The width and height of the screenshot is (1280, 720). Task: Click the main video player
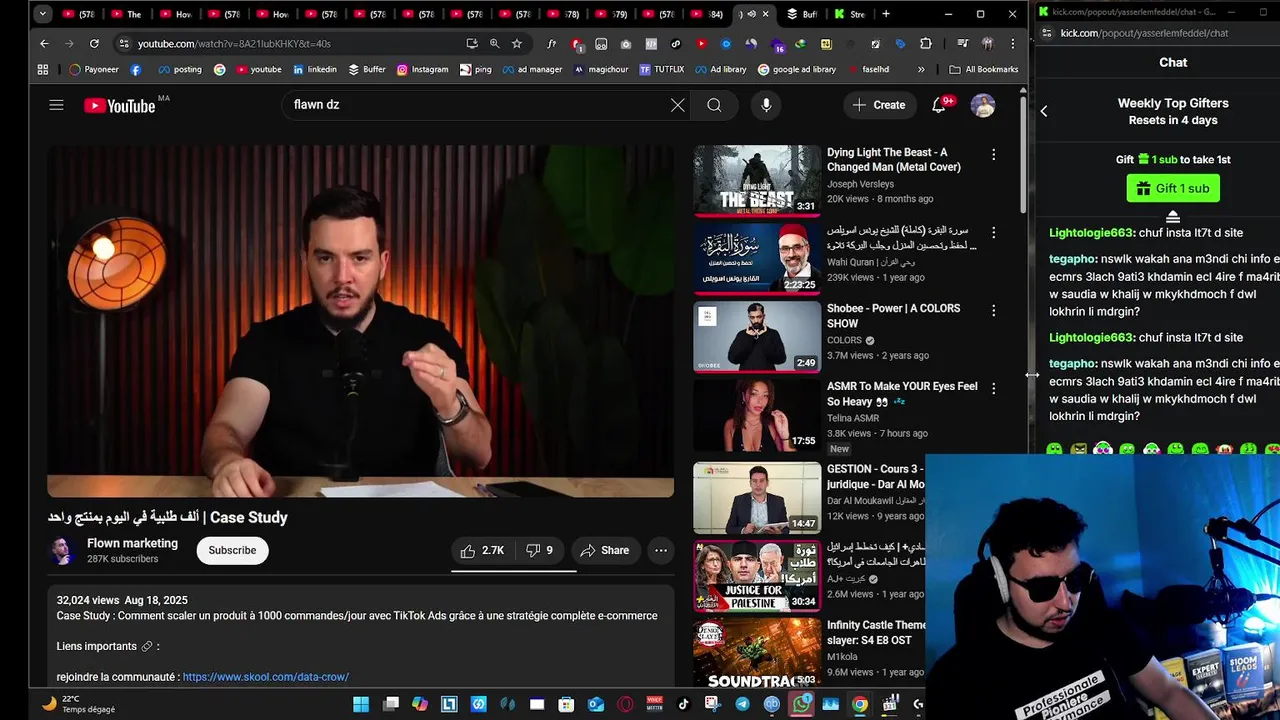click(x=360, y=321)
